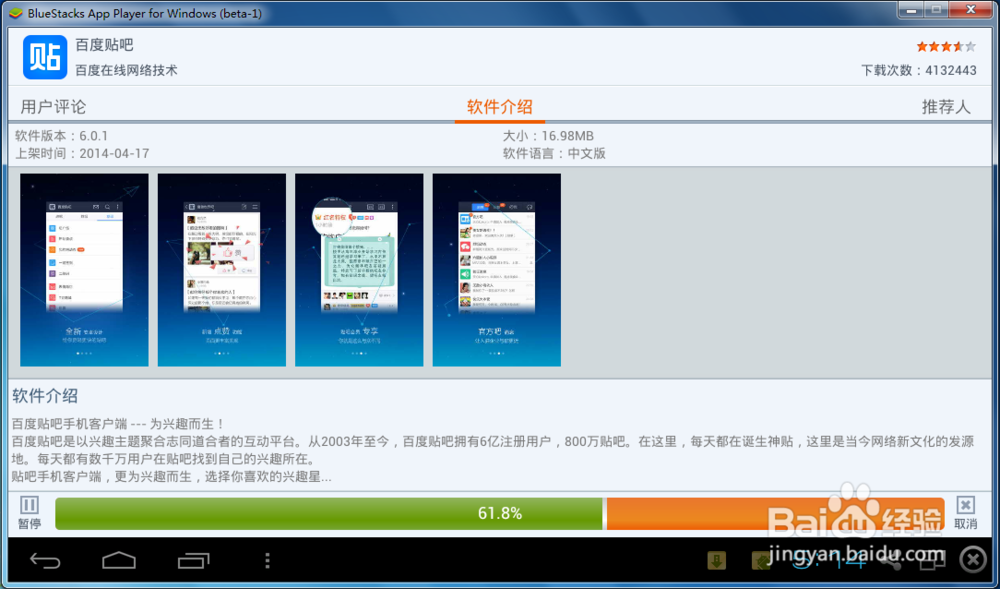The width and height of the screenshot is (1000, 589).
Task: Open the third screenshot labeled 专享
Action: click(x=359, y=270)
